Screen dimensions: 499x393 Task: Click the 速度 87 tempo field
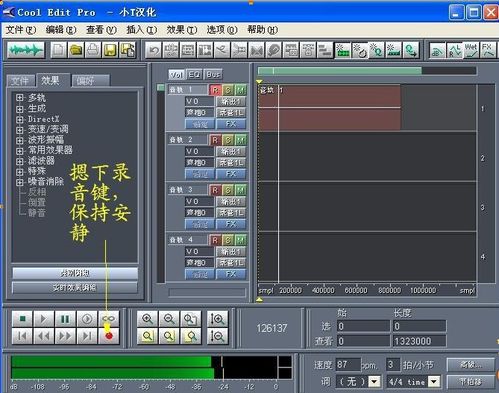click(348, 365)
